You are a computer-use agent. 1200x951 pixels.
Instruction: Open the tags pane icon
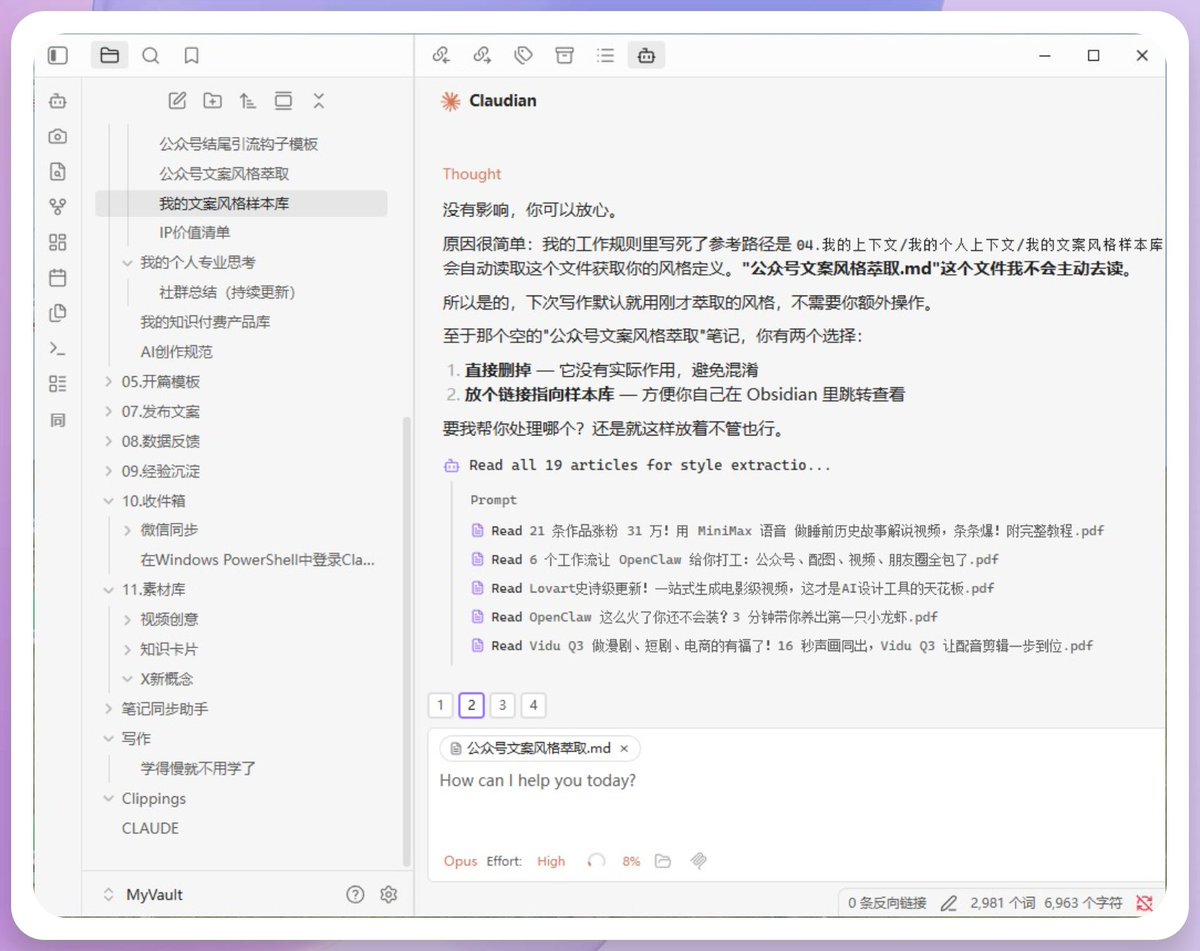coord(523,56)
